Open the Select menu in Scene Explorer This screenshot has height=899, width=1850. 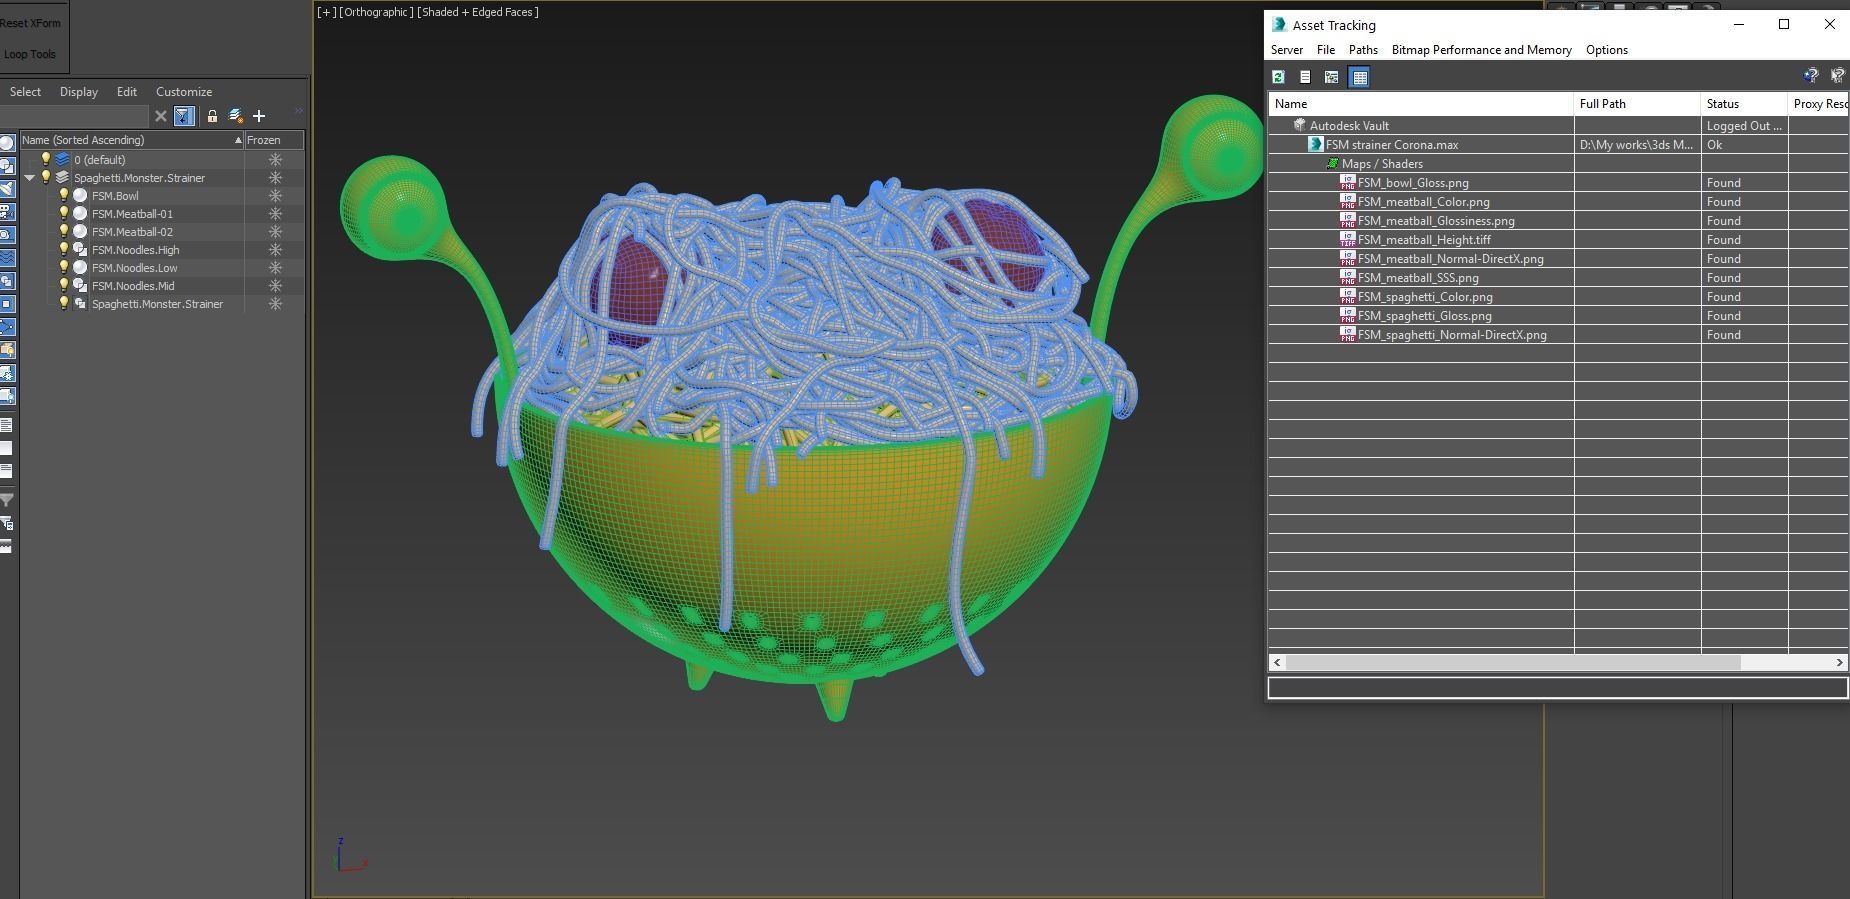coord(25,92)
